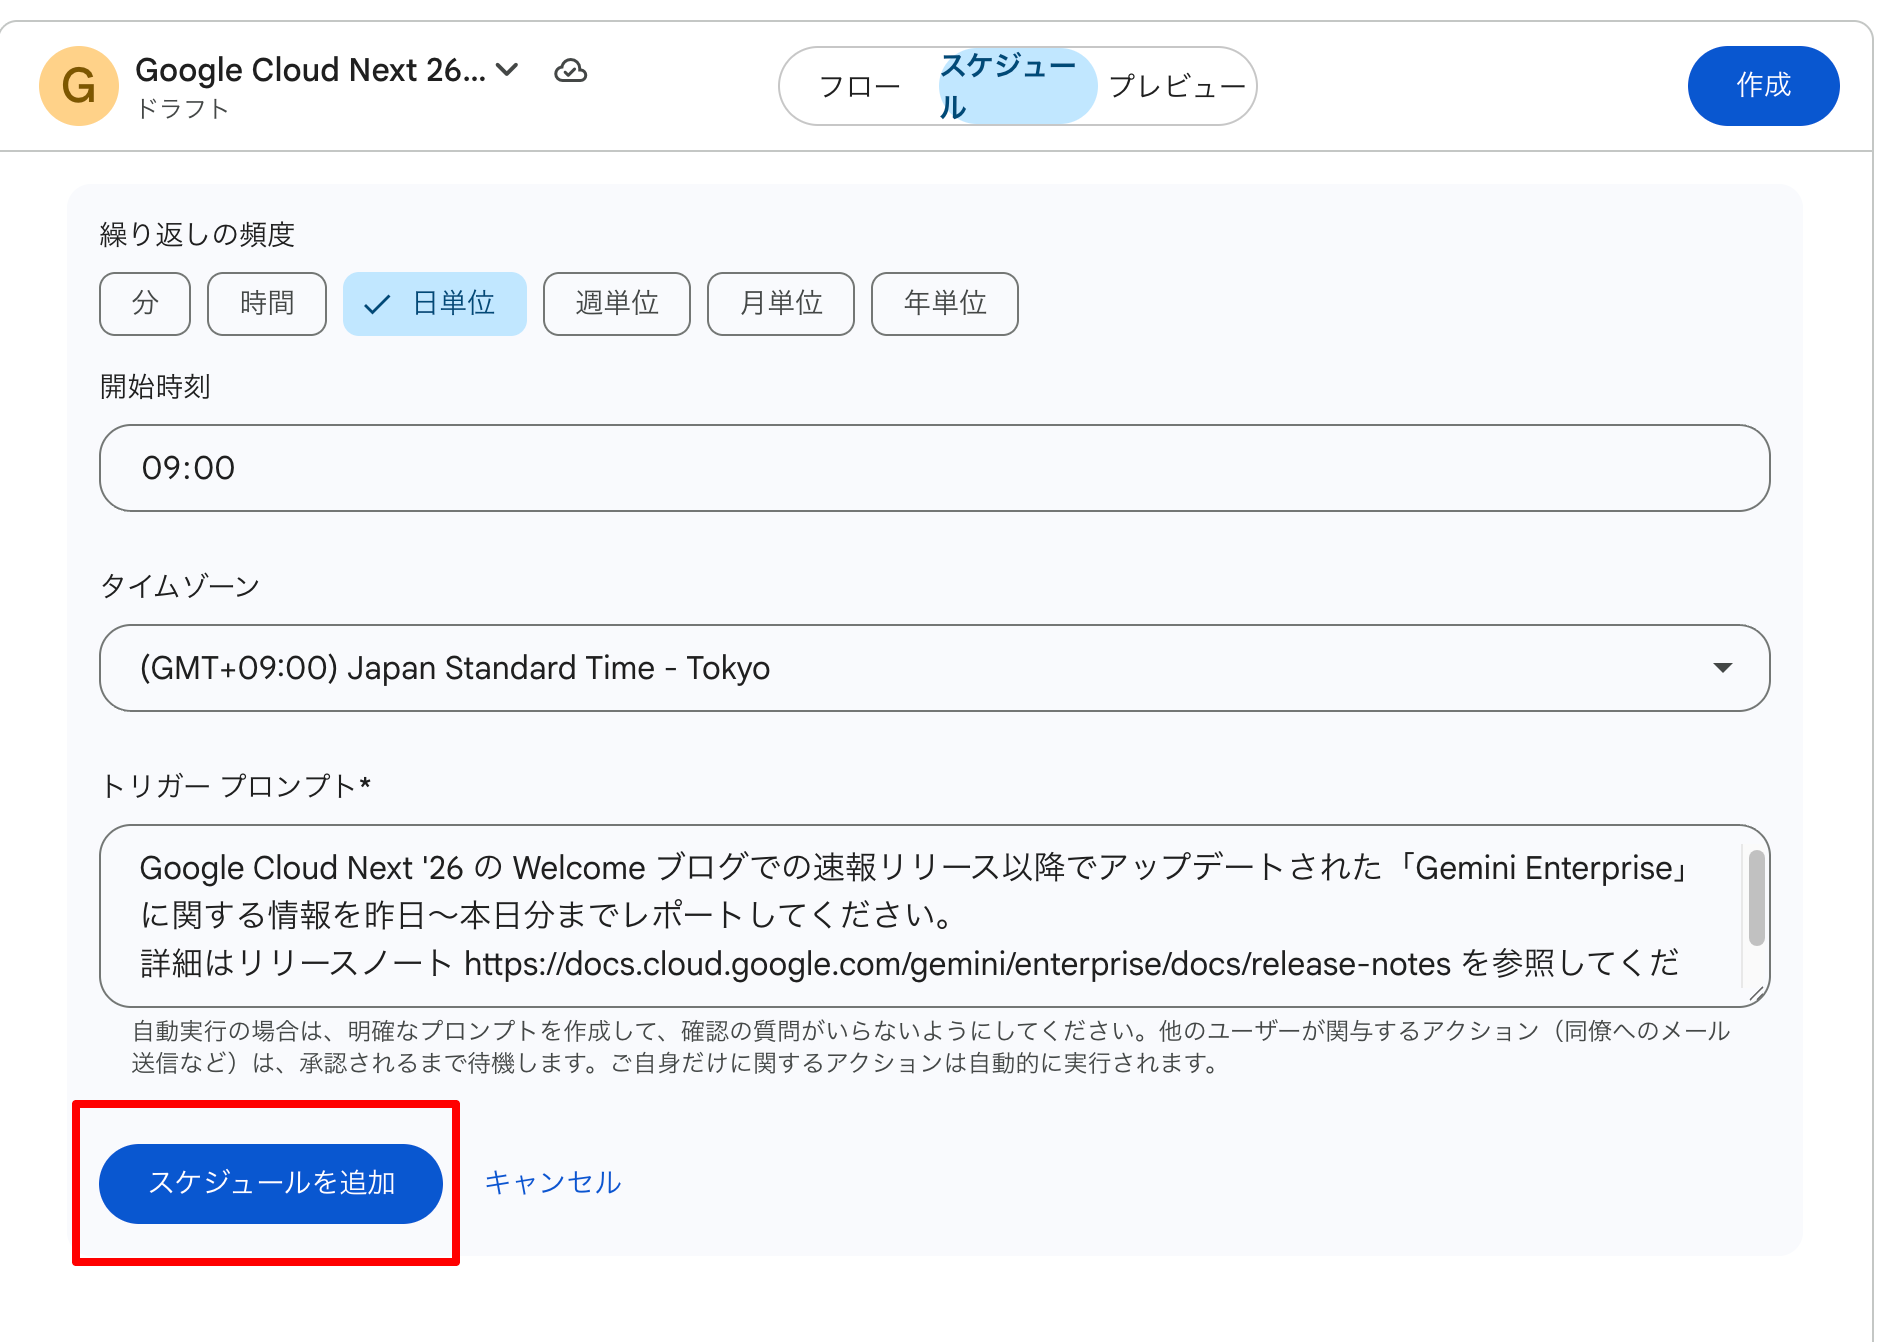Expand the Google Cloud Next 26 title chevron

507,69
